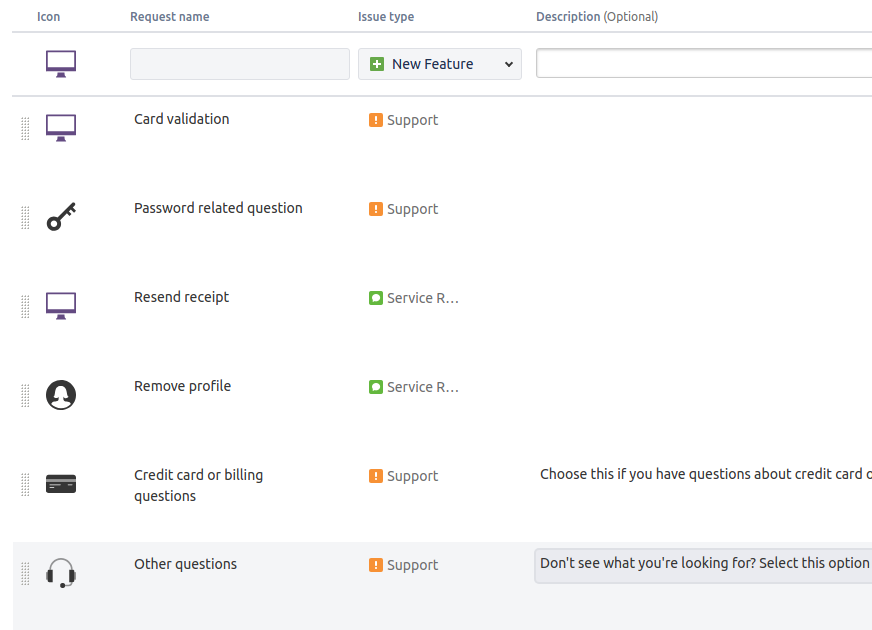Click the green Service Request icon for Remove profile
Screen dimensions: 872x630
click(x=376, y=387)
